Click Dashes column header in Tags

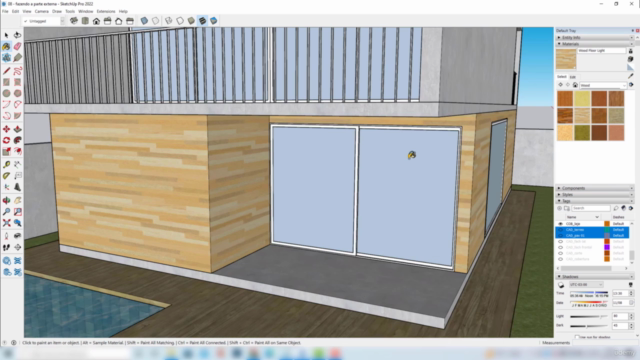(618, 217)
